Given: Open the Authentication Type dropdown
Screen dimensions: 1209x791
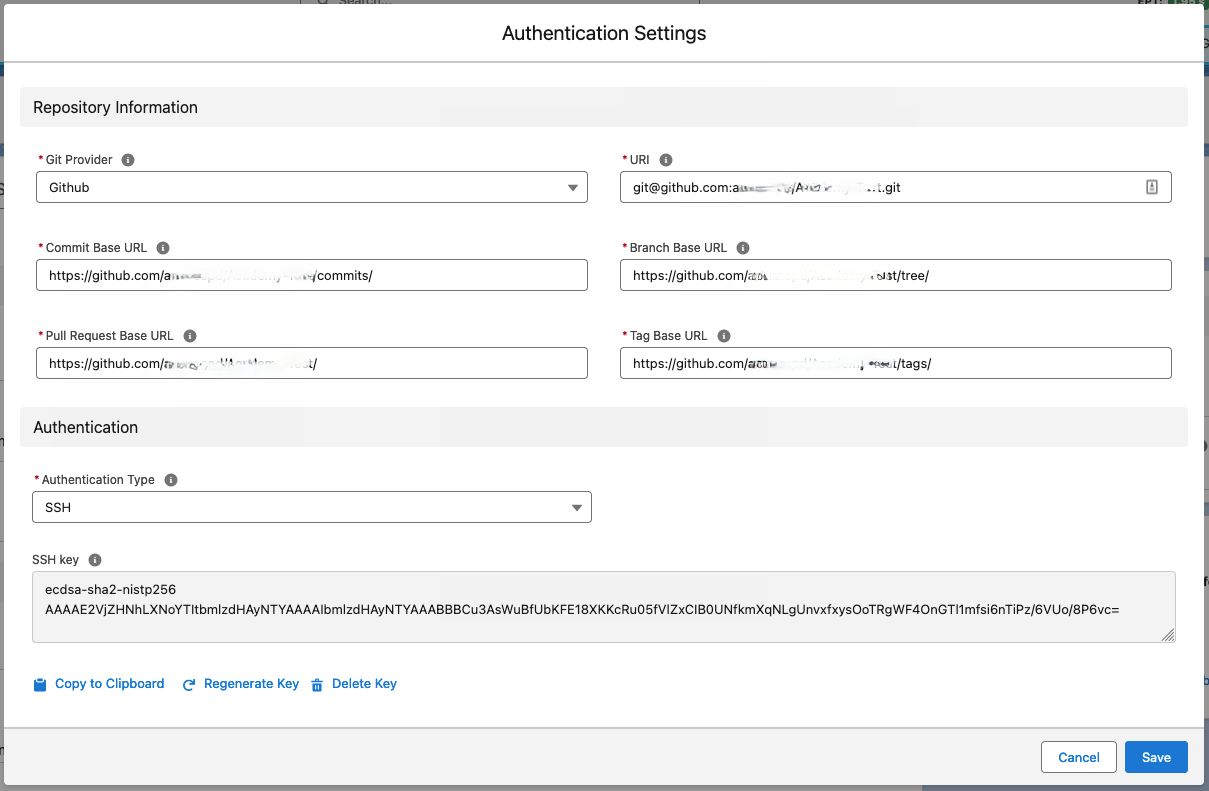Looking at the screenshot, I should (x=312, y=507).
